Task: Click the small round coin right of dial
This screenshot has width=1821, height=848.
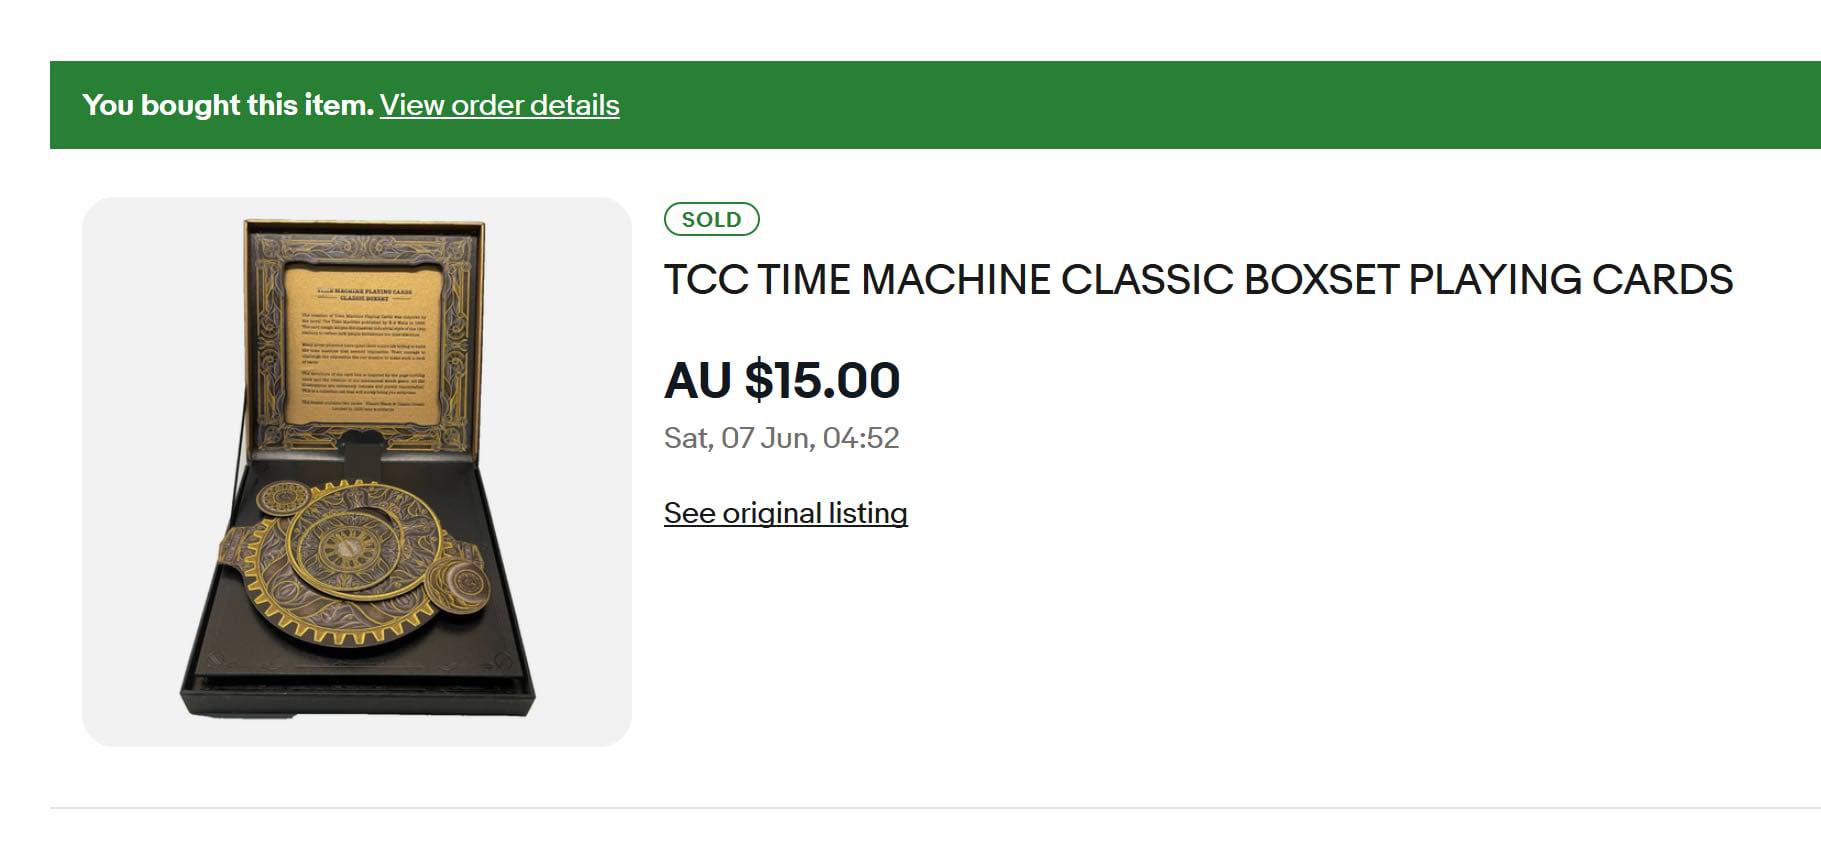Action: coord(463,583)
